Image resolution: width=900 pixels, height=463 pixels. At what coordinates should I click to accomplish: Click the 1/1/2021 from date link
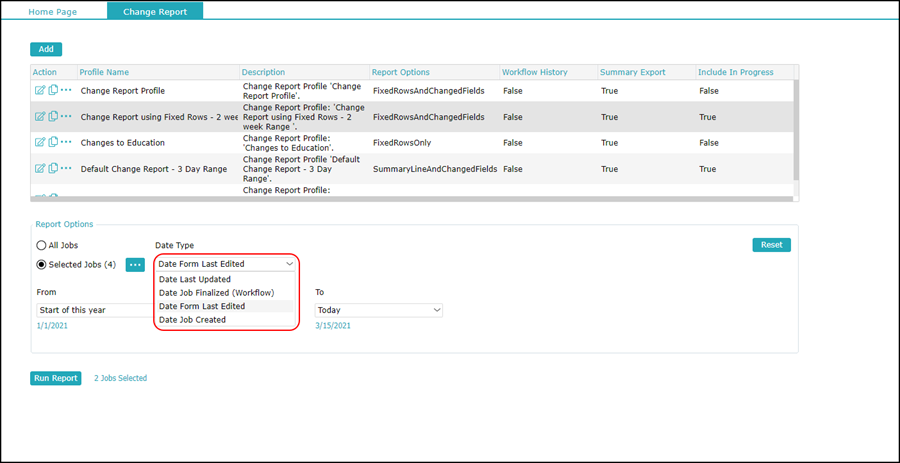[x=50, y=326]
